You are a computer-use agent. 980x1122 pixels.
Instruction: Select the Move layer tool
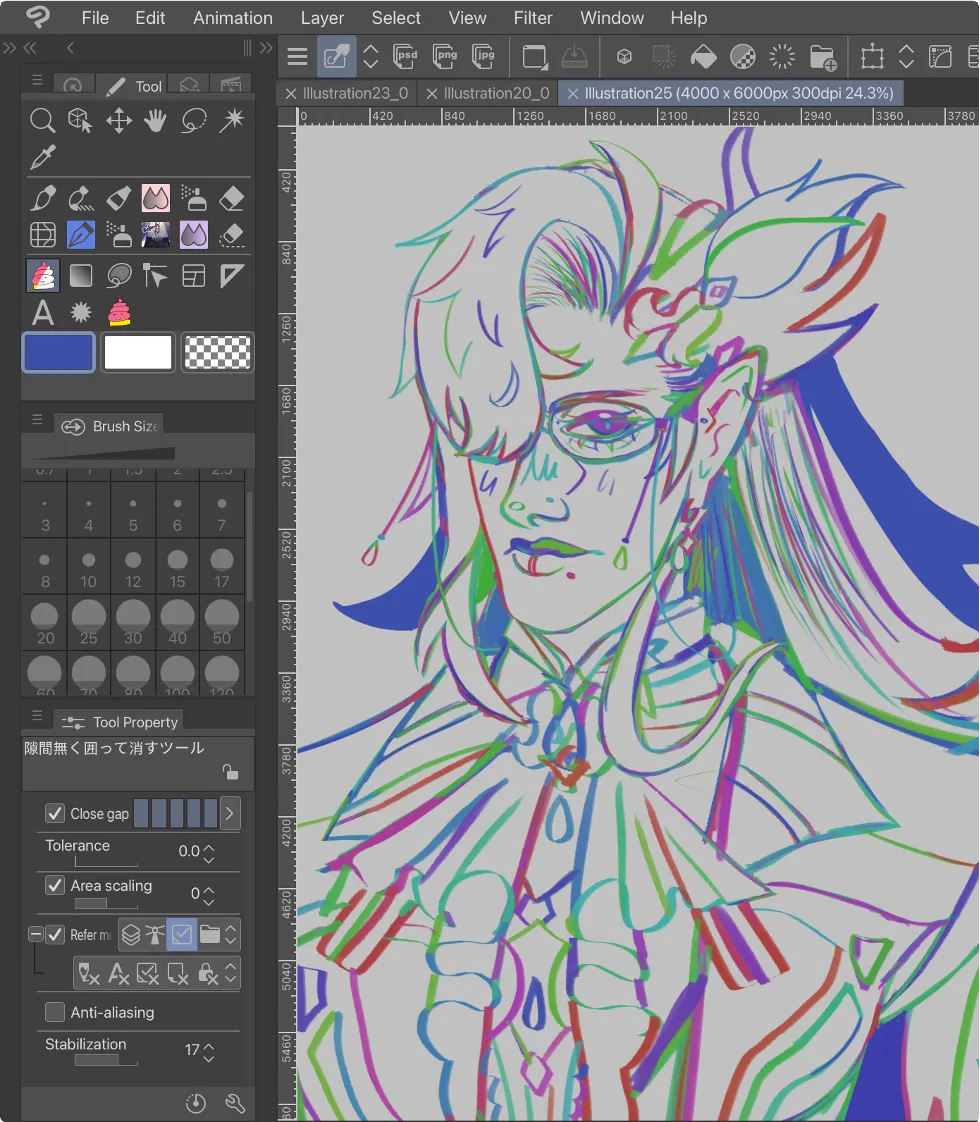[x=119, y=120]
